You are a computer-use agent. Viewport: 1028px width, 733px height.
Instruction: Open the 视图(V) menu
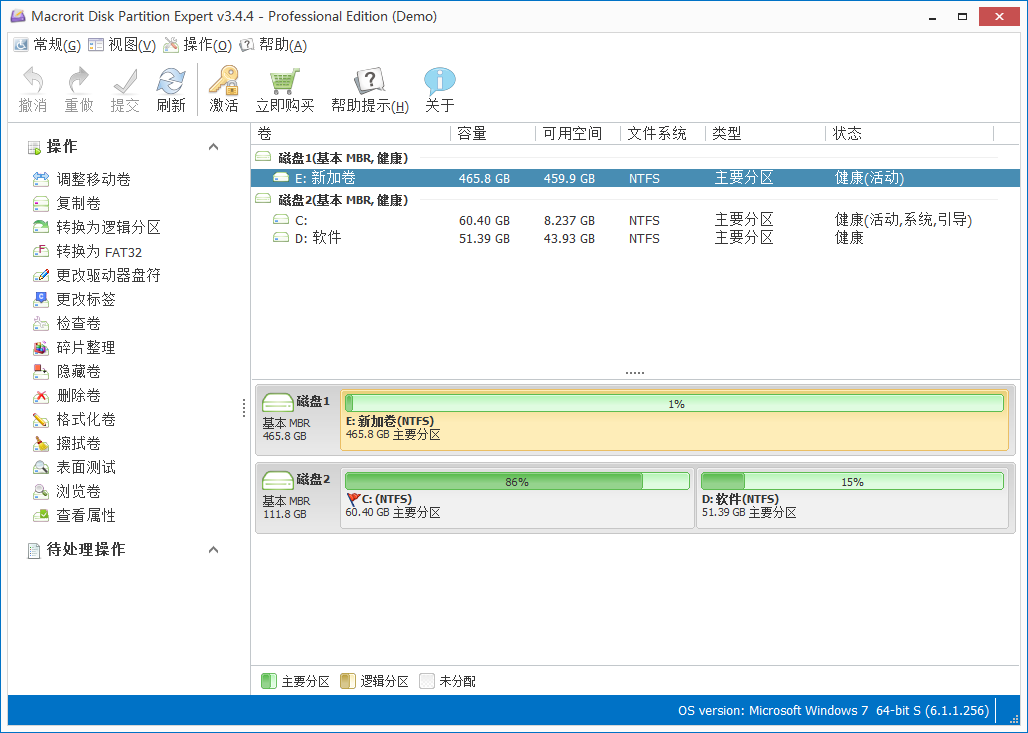122,45
